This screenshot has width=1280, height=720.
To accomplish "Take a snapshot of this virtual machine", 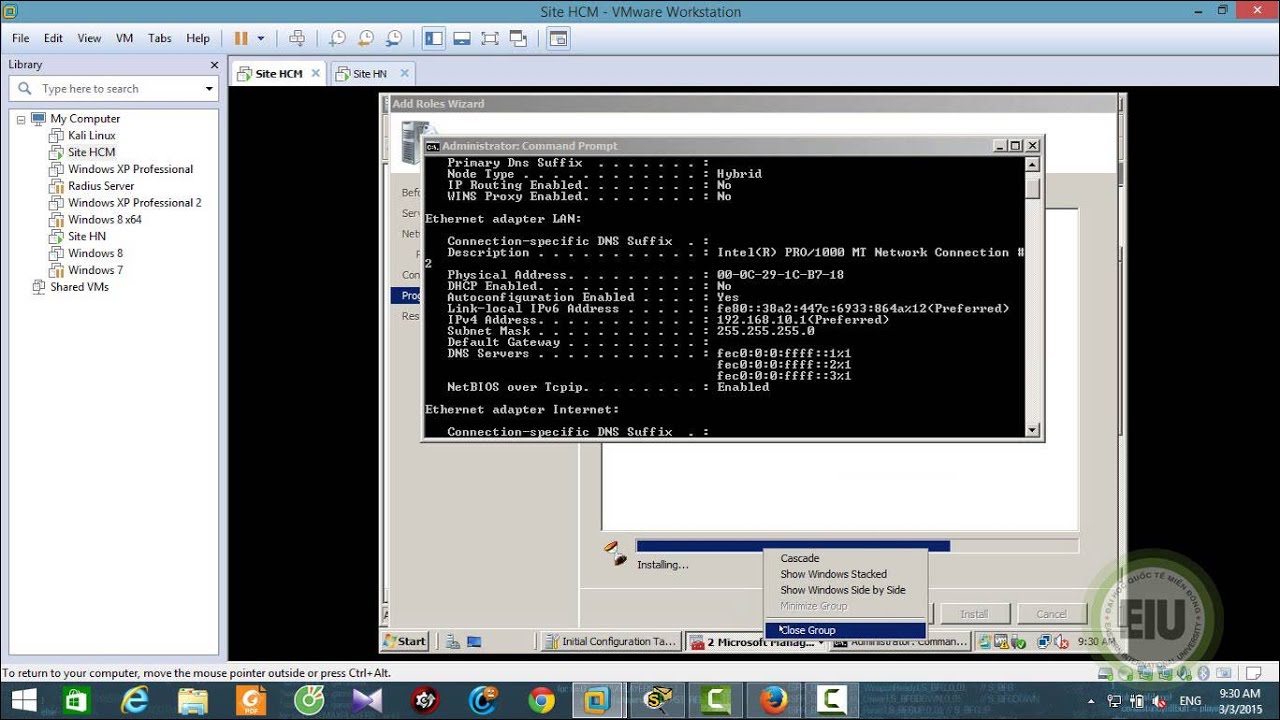I will click(x=337, y=38).
